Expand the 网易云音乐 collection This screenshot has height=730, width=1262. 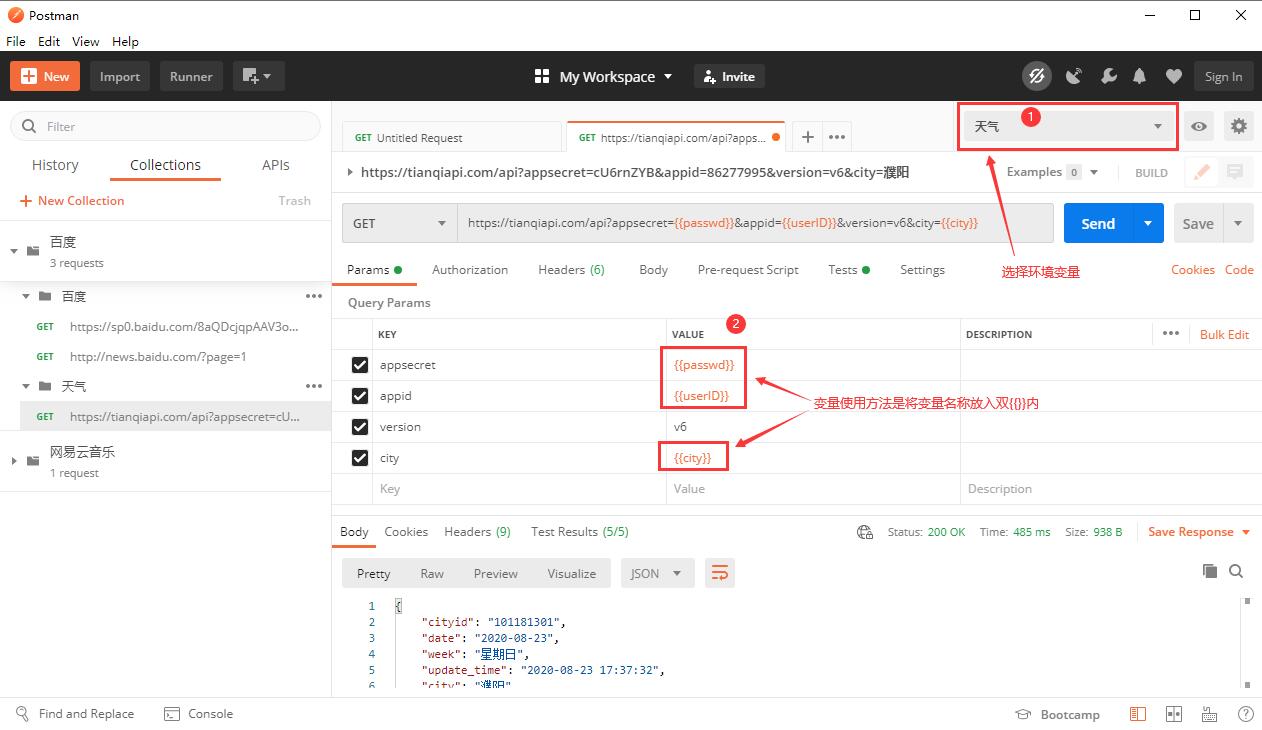(x=14, y=461)
